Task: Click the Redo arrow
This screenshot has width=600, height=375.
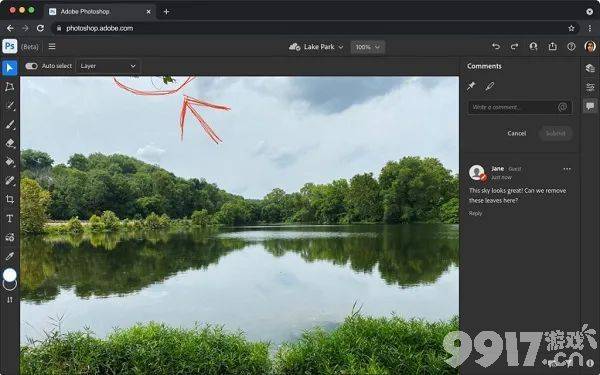Action: [514, 46]
